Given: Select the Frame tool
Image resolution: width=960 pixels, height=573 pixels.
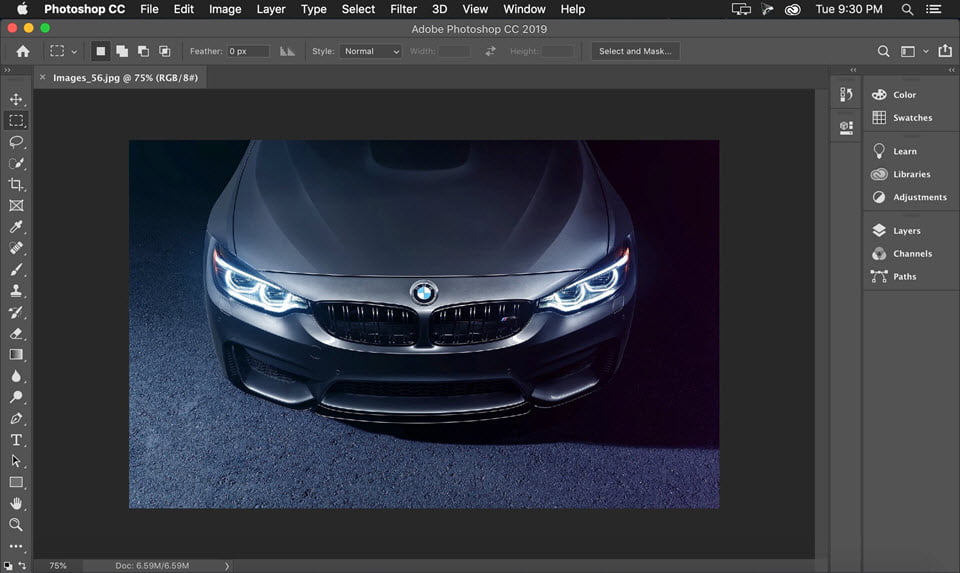Looking at the screenshot, I should coord(16,206).
